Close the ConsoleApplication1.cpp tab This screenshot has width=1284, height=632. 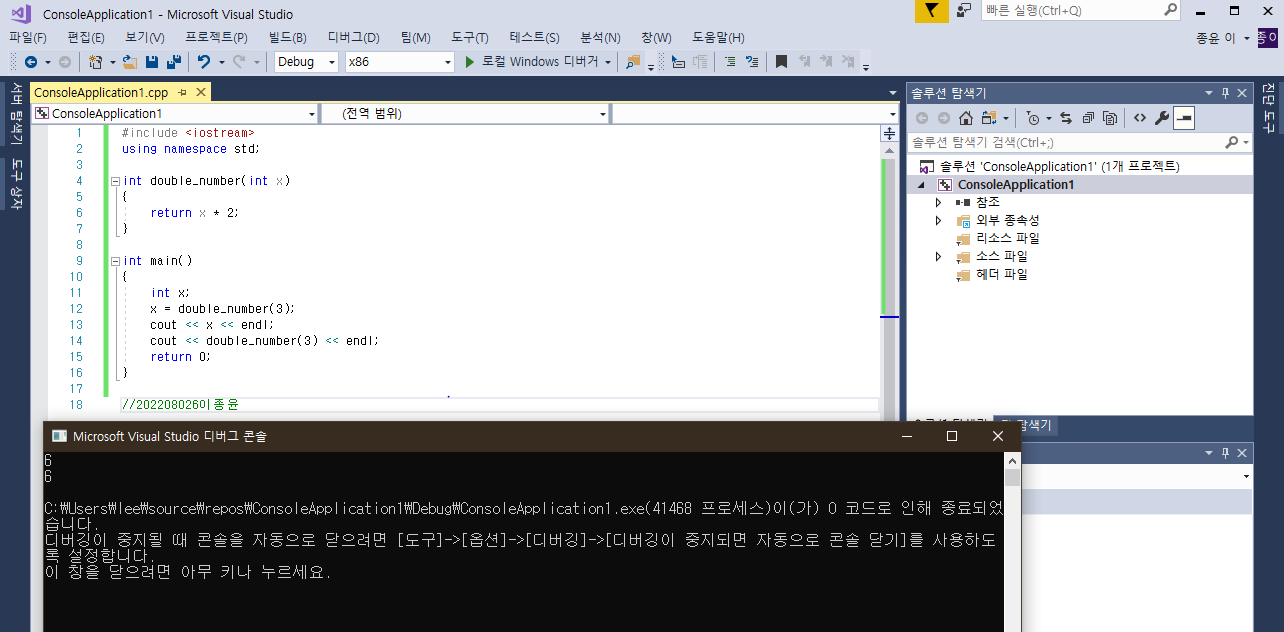click(200, 92)
